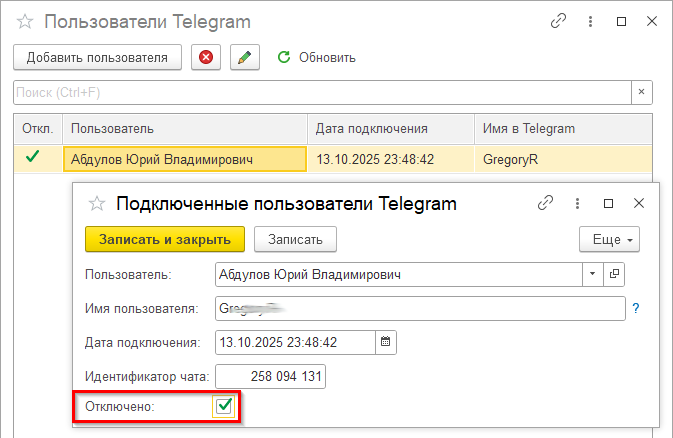Click the favorite star in Подключенные пользователи dialog
Image resolution: width=673 pixels, height=438 pixels.
click(x=97, y=203)
